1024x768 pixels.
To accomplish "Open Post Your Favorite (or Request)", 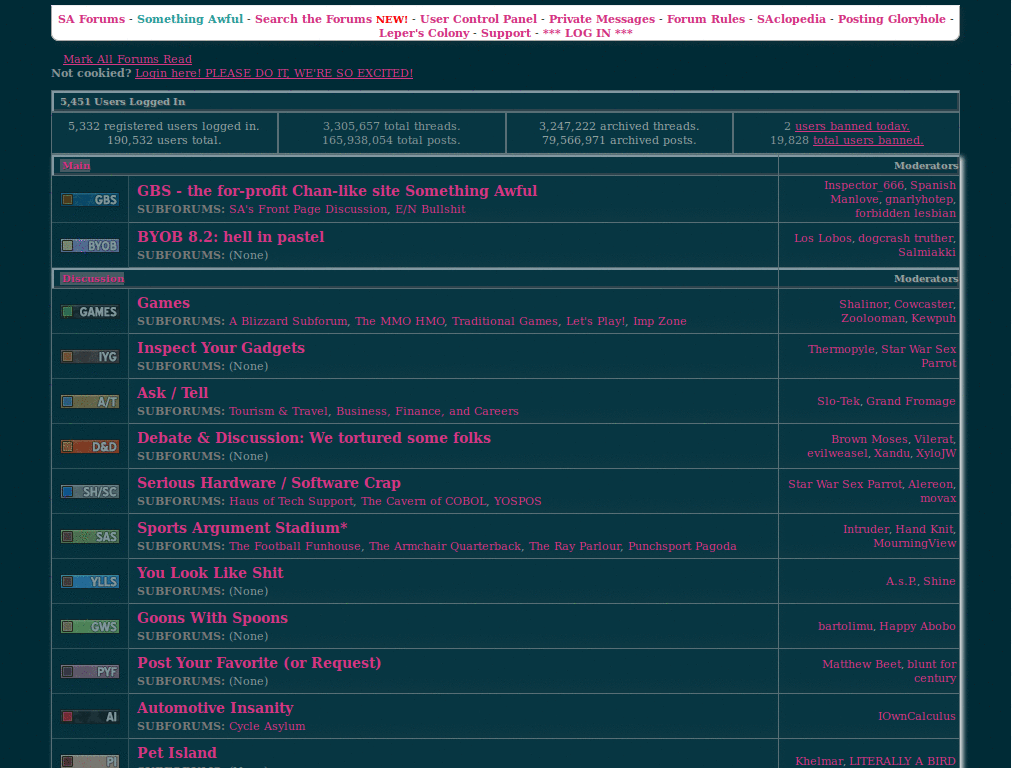I will [x=259, y=663].
